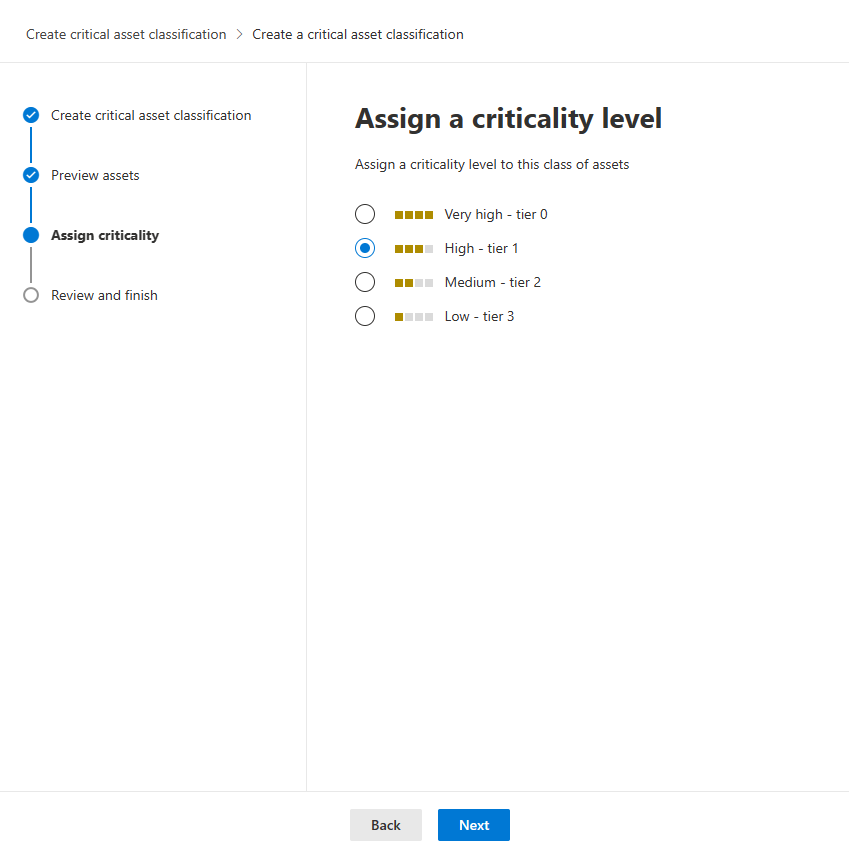The width and height of the screenshot is (849, 853).
Task: Click the filled circle icon beside Assign criticality
Action: 31,235
